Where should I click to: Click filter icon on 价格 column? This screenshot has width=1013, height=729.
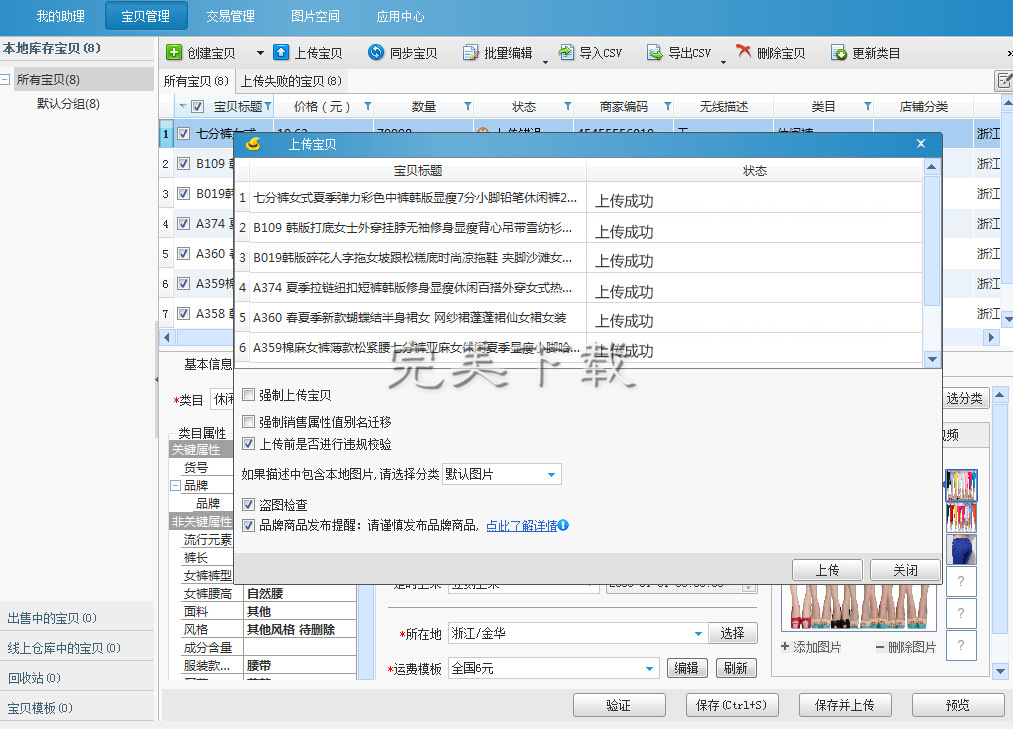(368, 106)
